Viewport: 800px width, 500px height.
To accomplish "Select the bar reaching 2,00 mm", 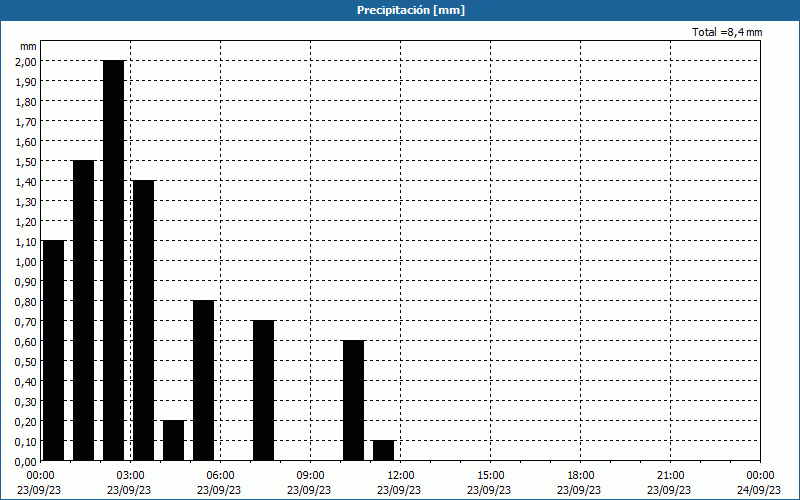I will tap(114, 261).
